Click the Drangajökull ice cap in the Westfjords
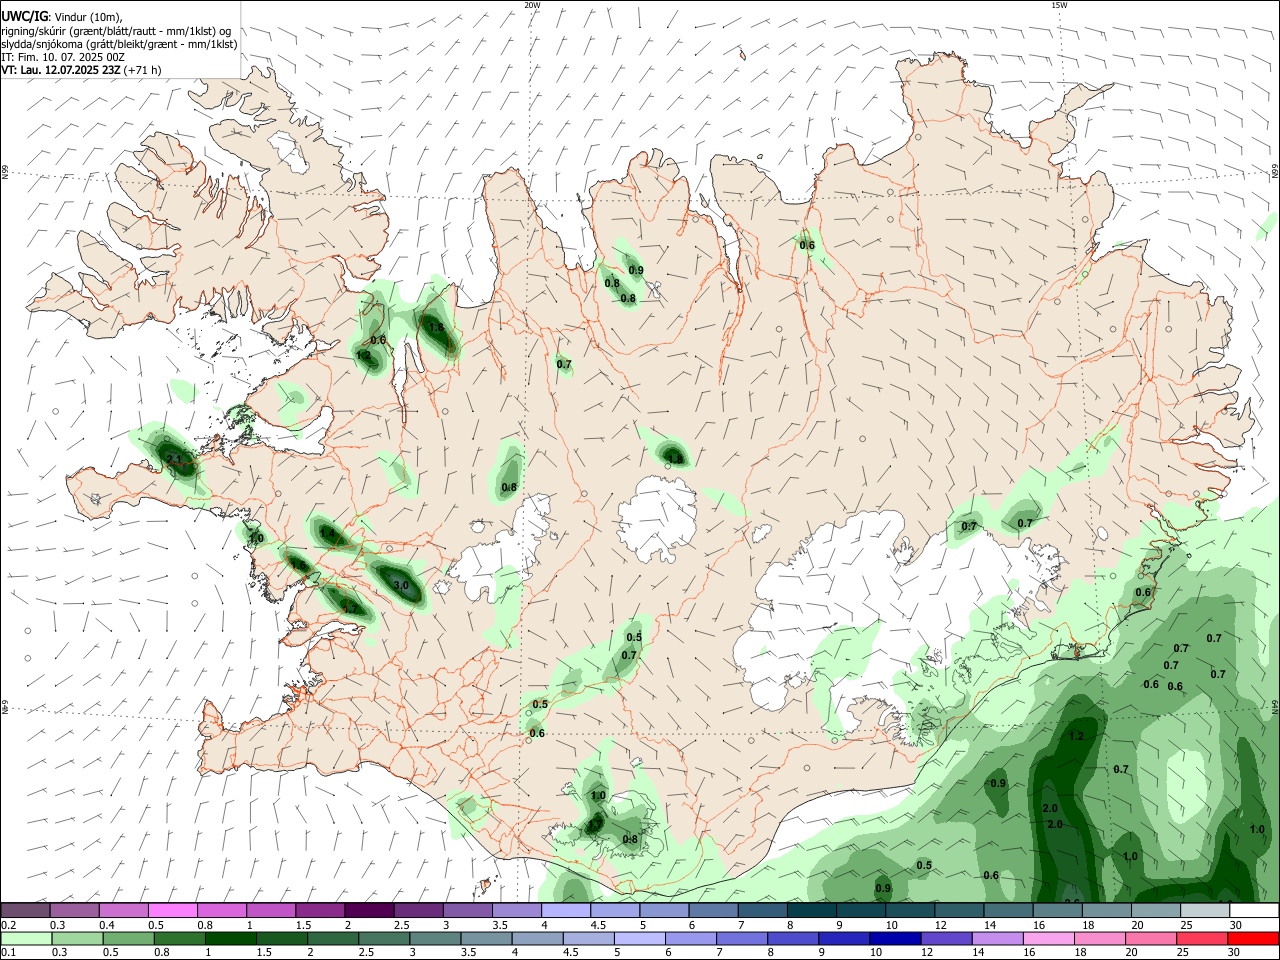1280x960 pixels. coord(290,151)
